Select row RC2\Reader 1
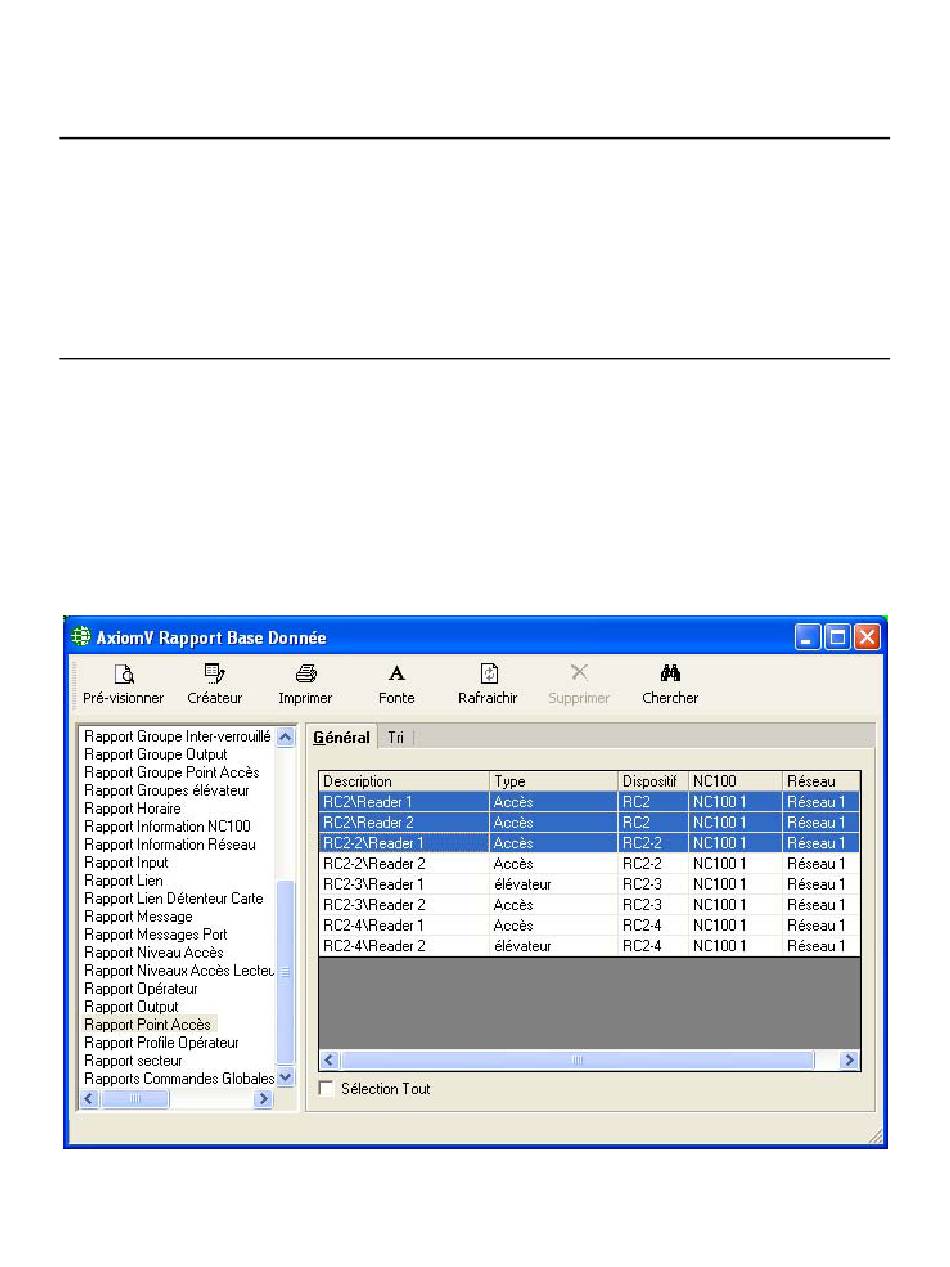 pos(589,802)
